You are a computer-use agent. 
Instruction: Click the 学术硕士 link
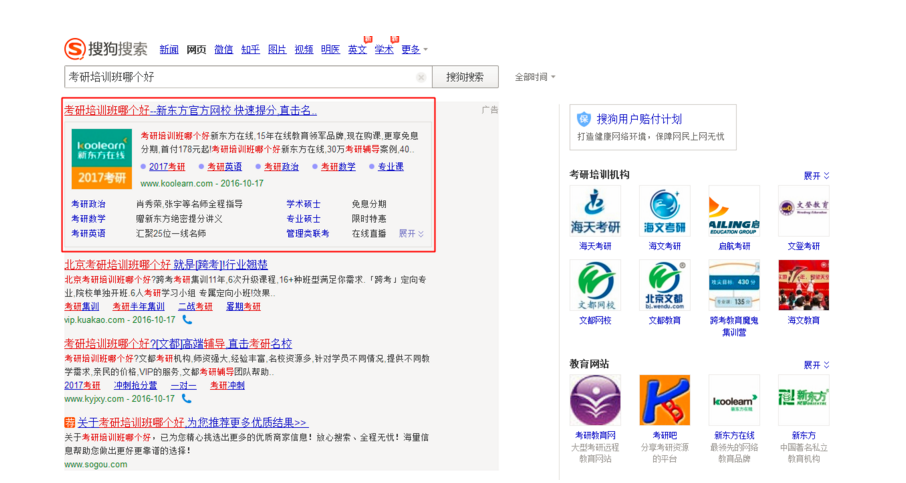(x=303, y=204)
